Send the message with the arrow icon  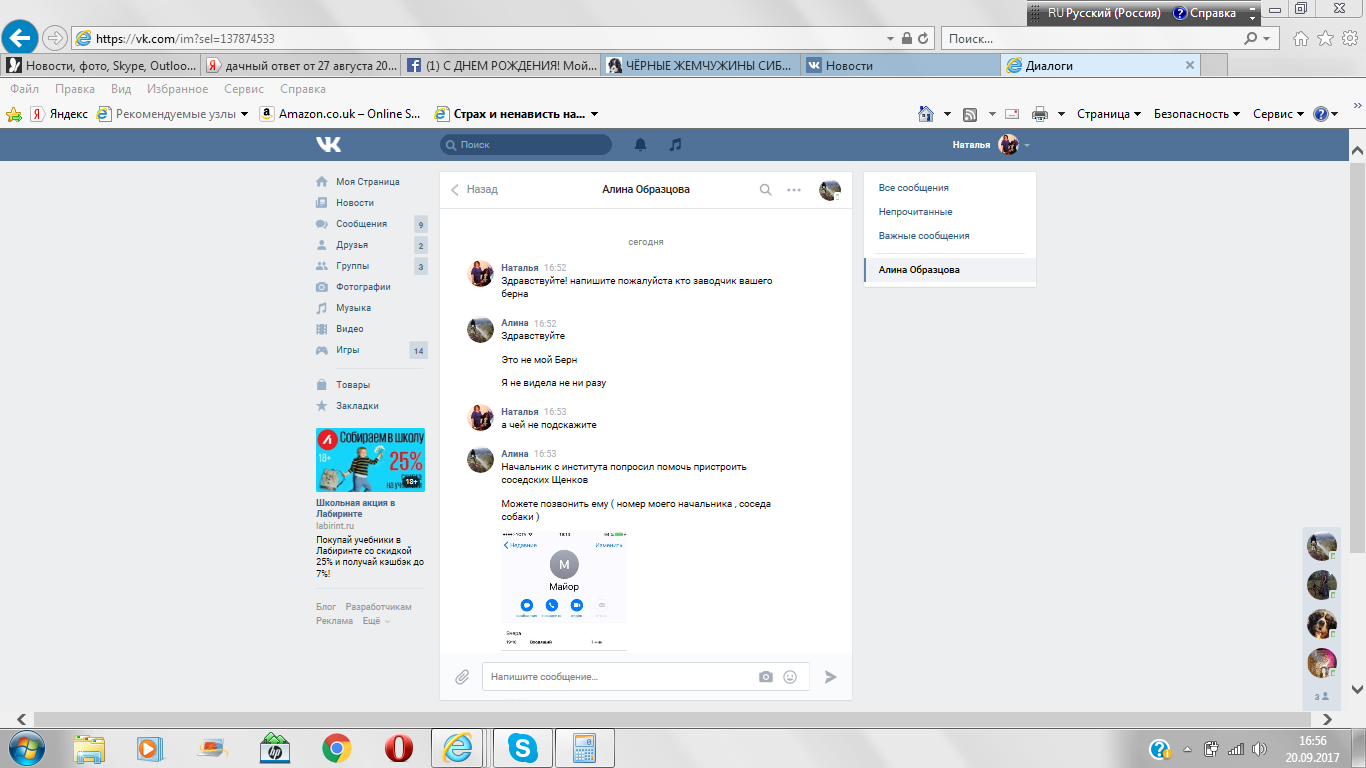[x=830, y=677]
